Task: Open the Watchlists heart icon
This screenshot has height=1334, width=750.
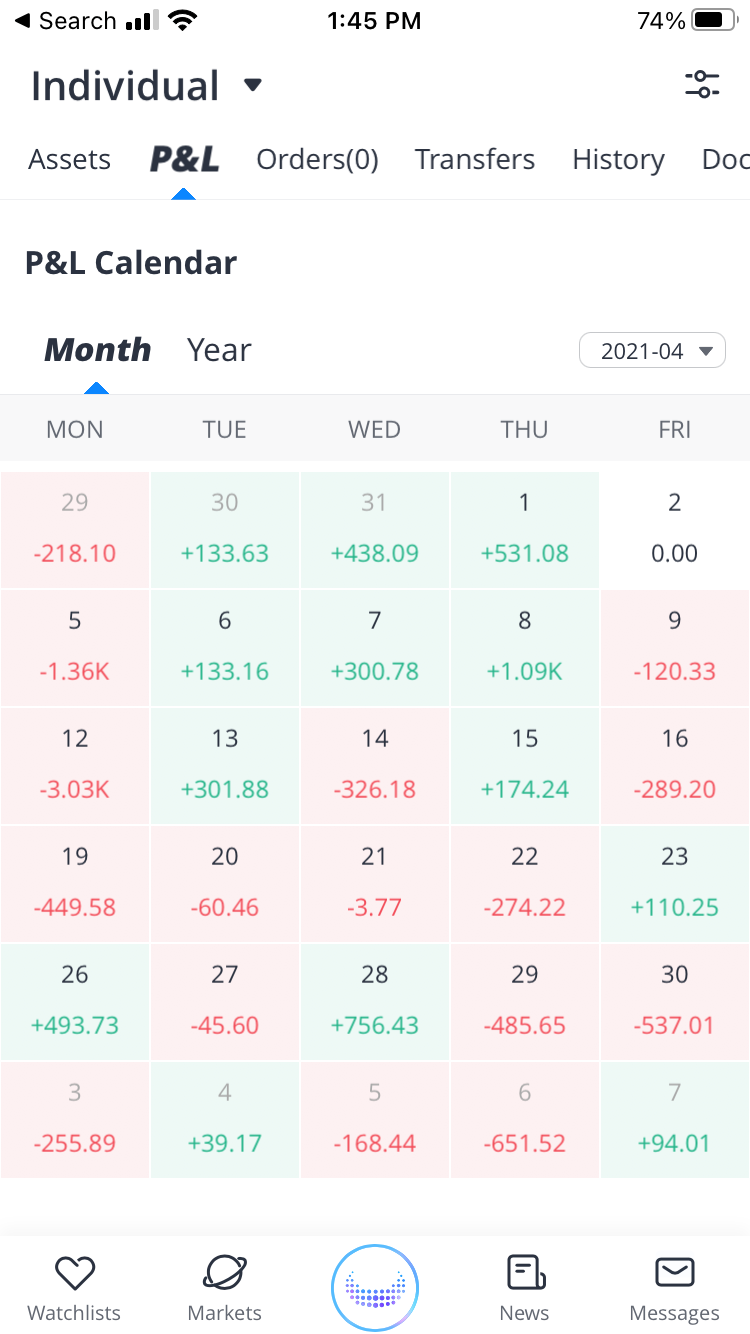Action: tap(74, 1273)
